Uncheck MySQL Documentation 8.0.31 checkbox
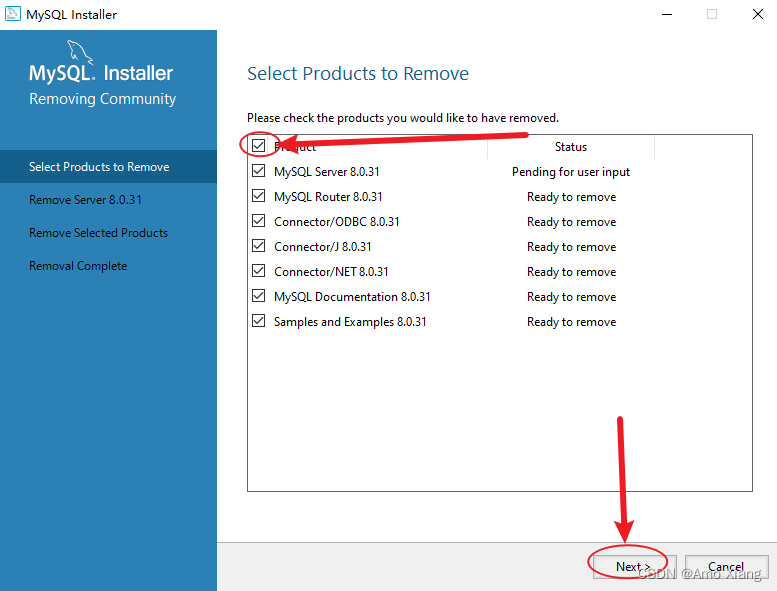This screenshot has height=591, width=777. (x=258, y=296)
